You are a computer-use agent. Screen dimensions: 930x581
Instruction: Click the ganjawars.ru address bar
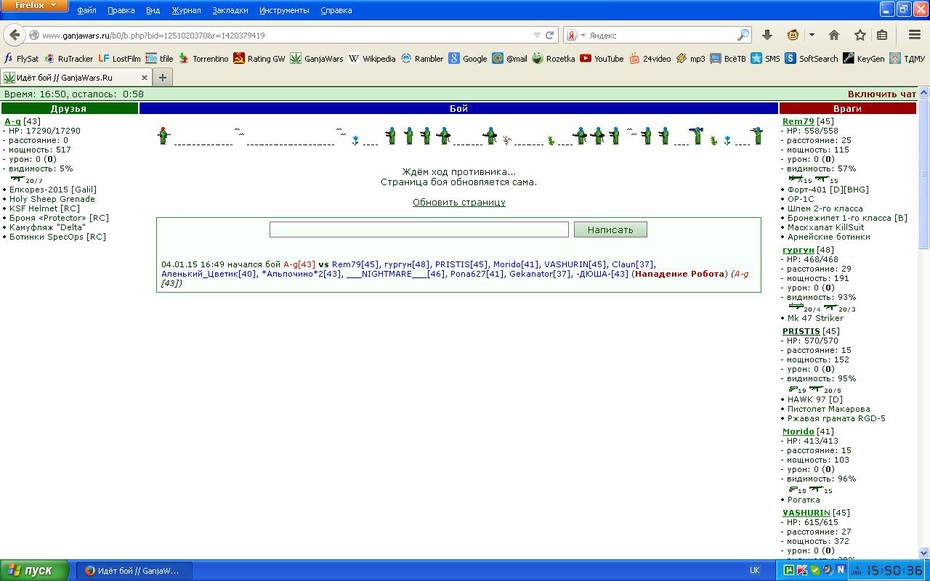[x=285, y=36]
